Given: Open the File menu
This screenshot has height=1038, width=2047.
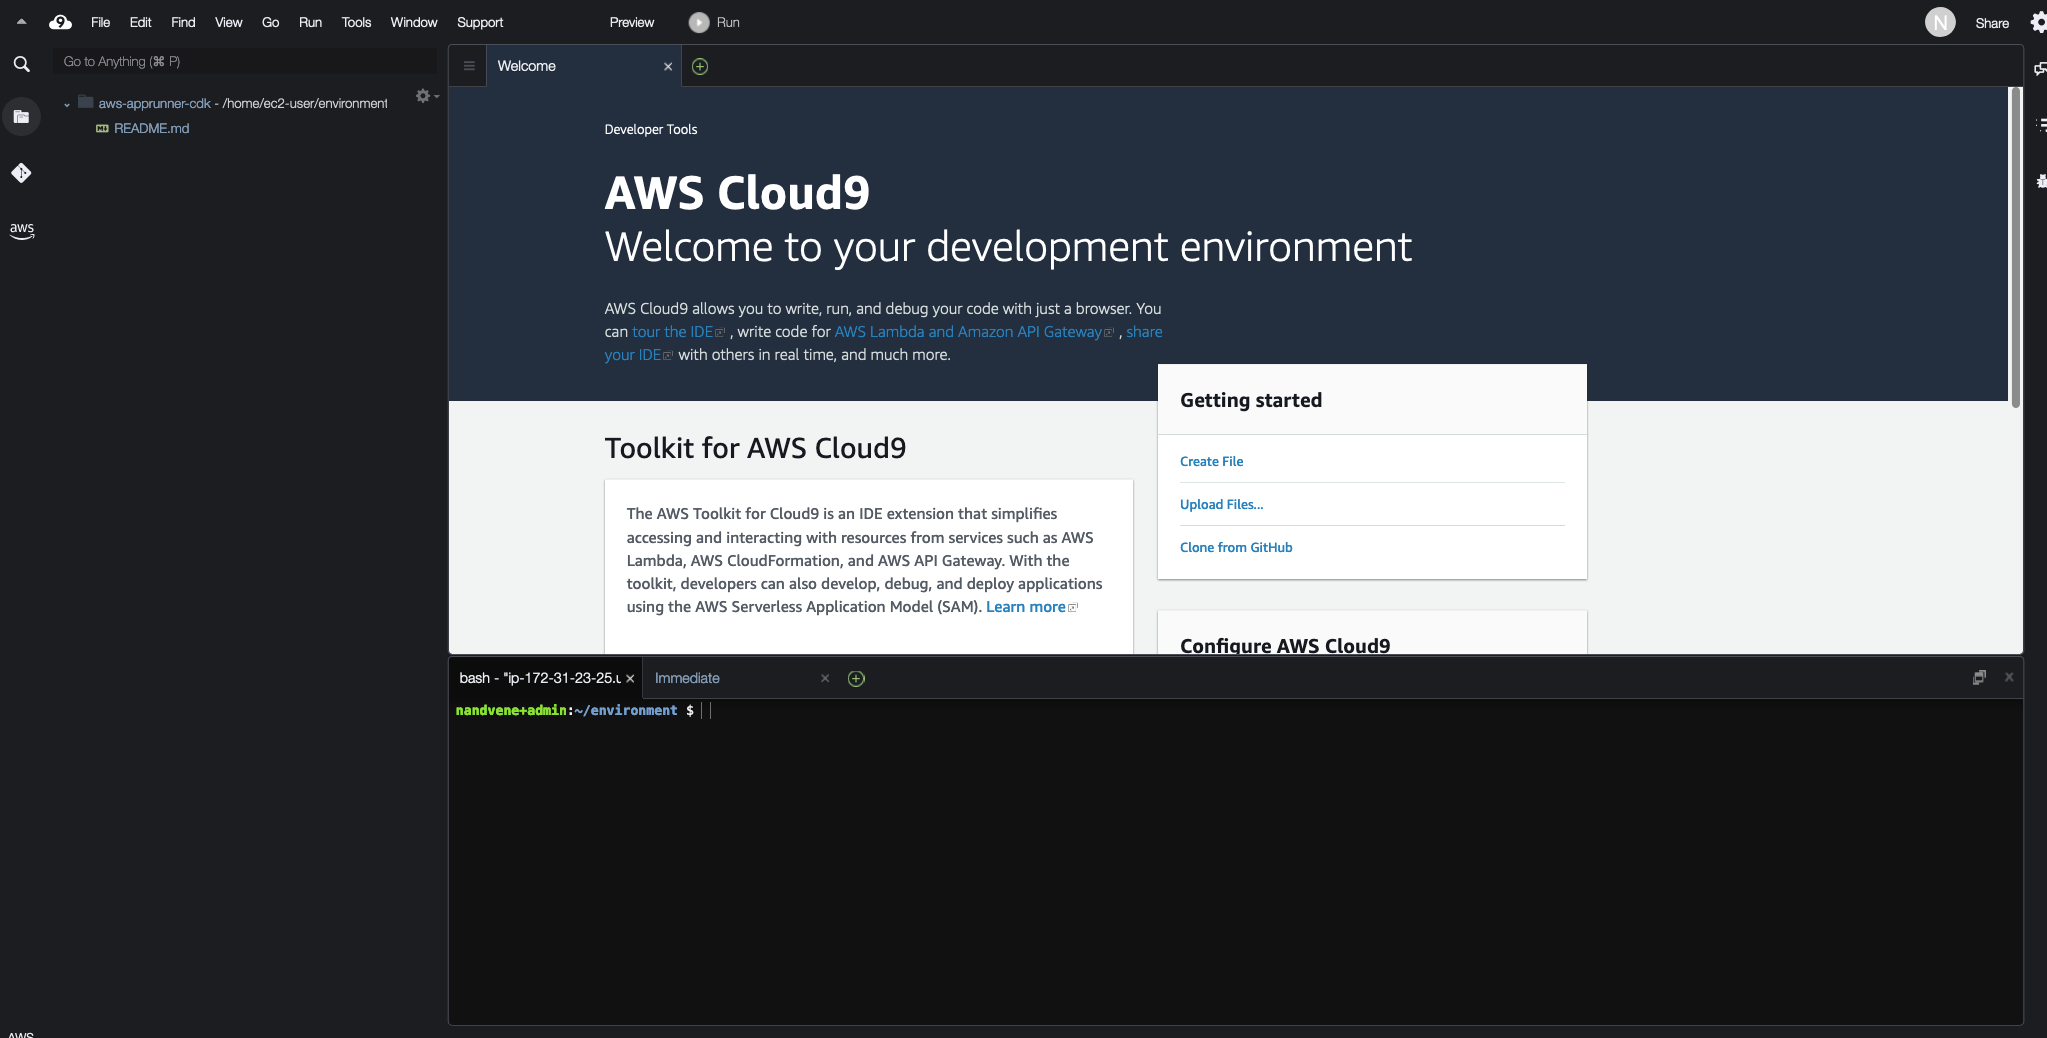Looking at the screenshot, I should pyautogui.click(x=100, y=22).
